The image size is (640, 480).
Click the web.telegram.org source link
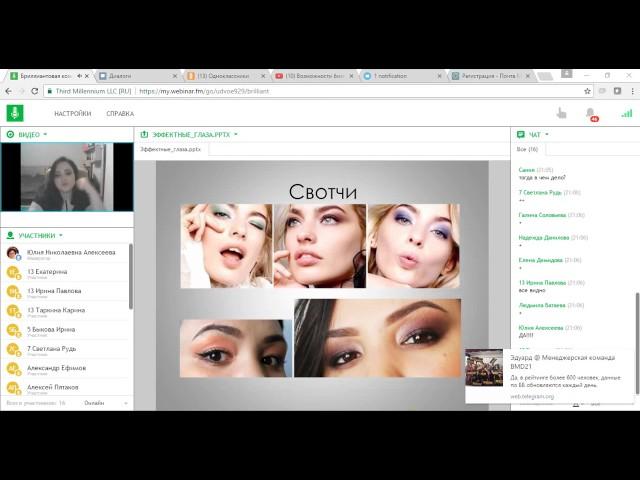pos(532,396)
